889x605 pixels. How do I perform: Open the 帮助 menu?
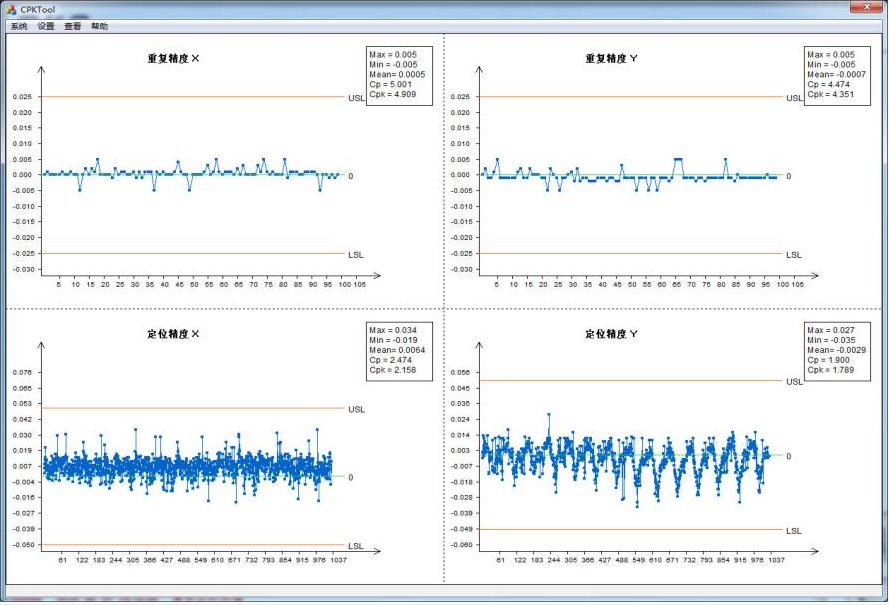[100, 27]
